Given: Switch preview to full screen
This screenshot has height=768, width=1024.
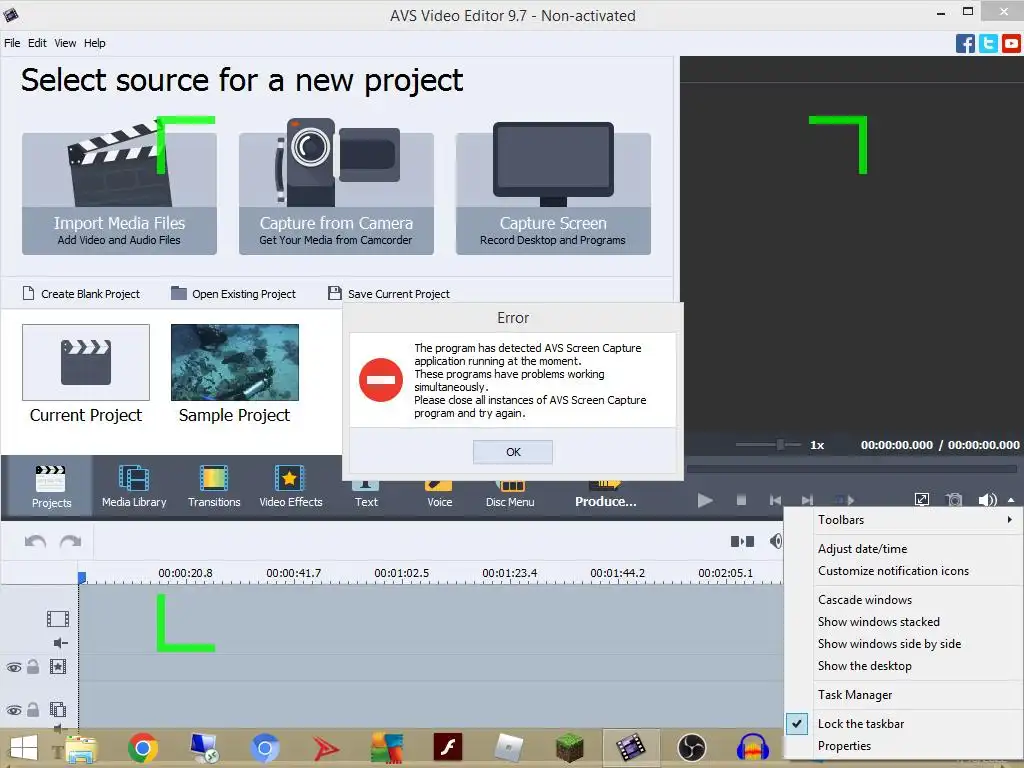Looking at the screenshot, I should point(921,500).
